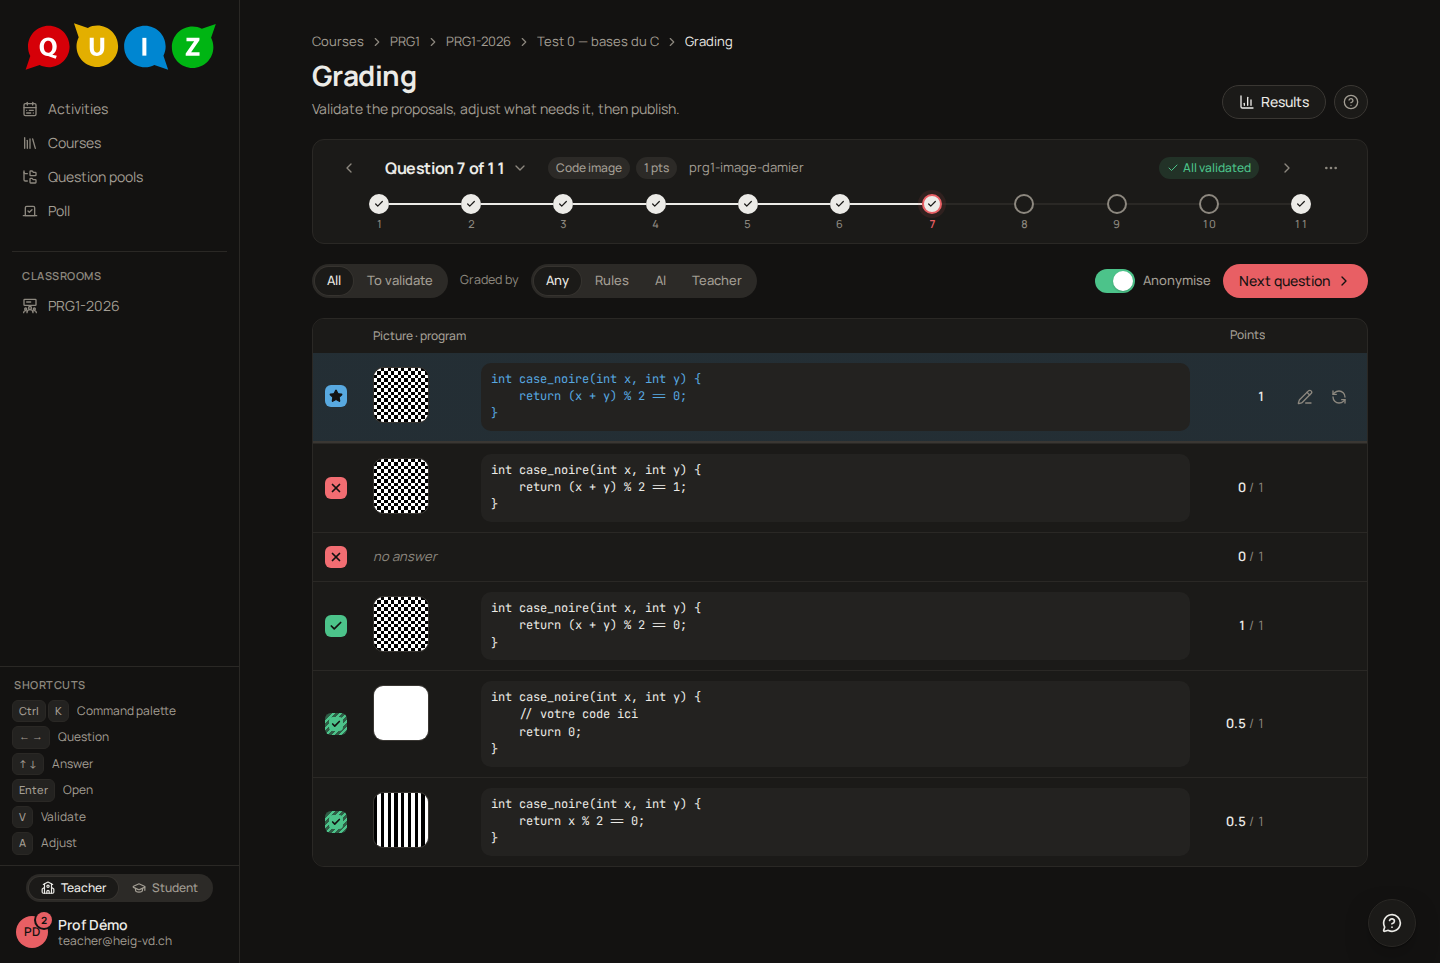1440x963 pixels.
Task: Jump to question 1 on the stepper
Action: click(379, 204)
